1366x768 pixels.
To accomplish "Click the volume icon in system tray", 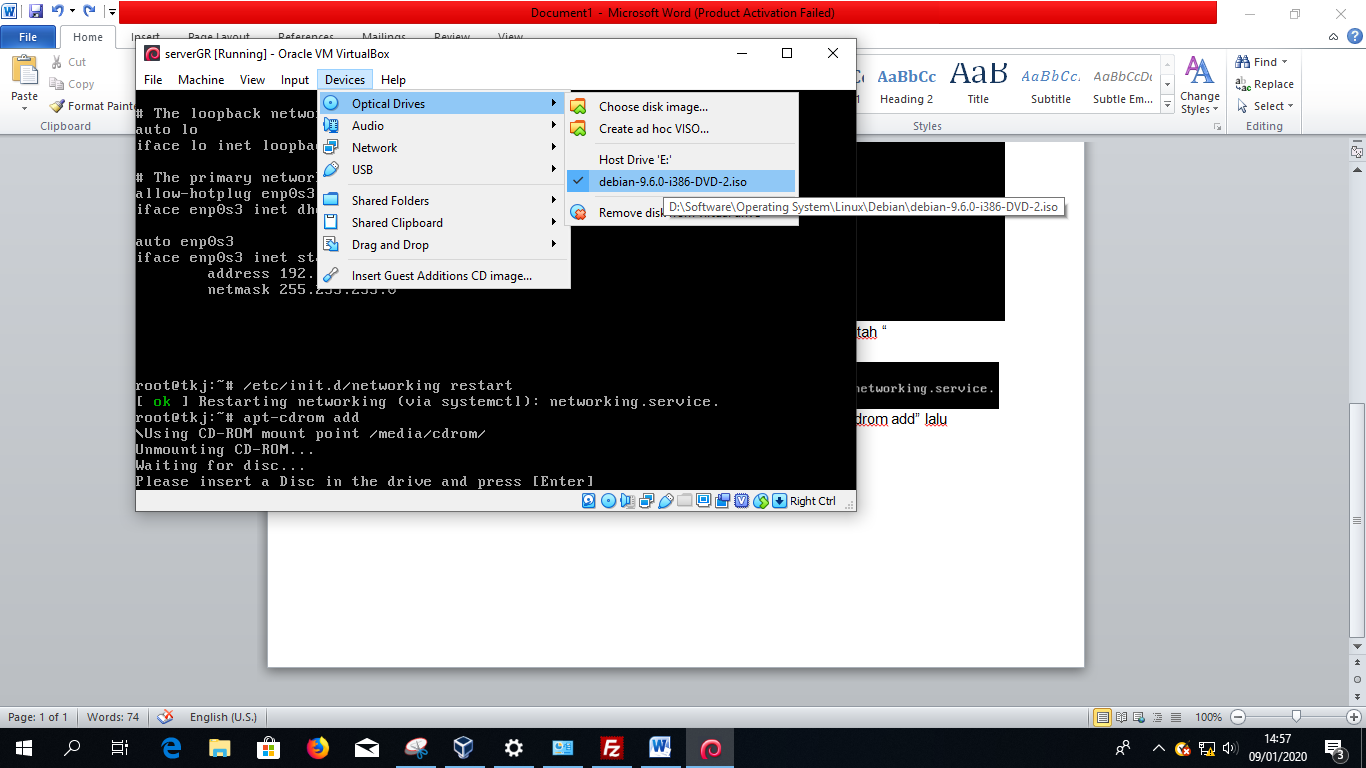I will 1229,748.
